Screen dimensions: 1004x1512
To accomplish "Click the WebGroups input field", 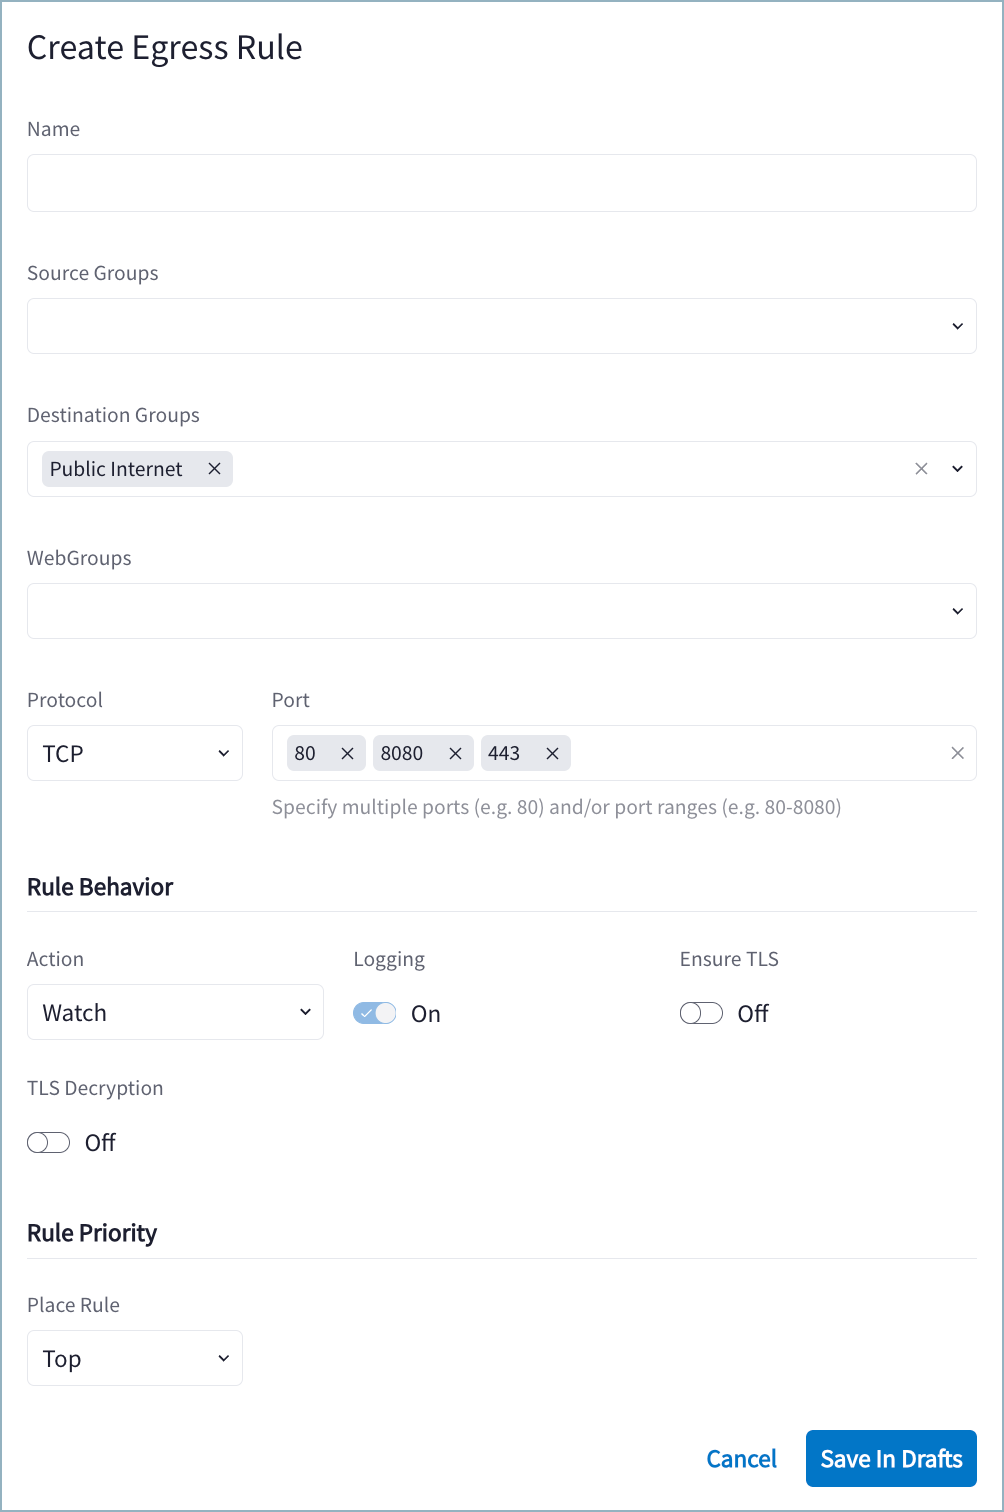I will [500, 610].
